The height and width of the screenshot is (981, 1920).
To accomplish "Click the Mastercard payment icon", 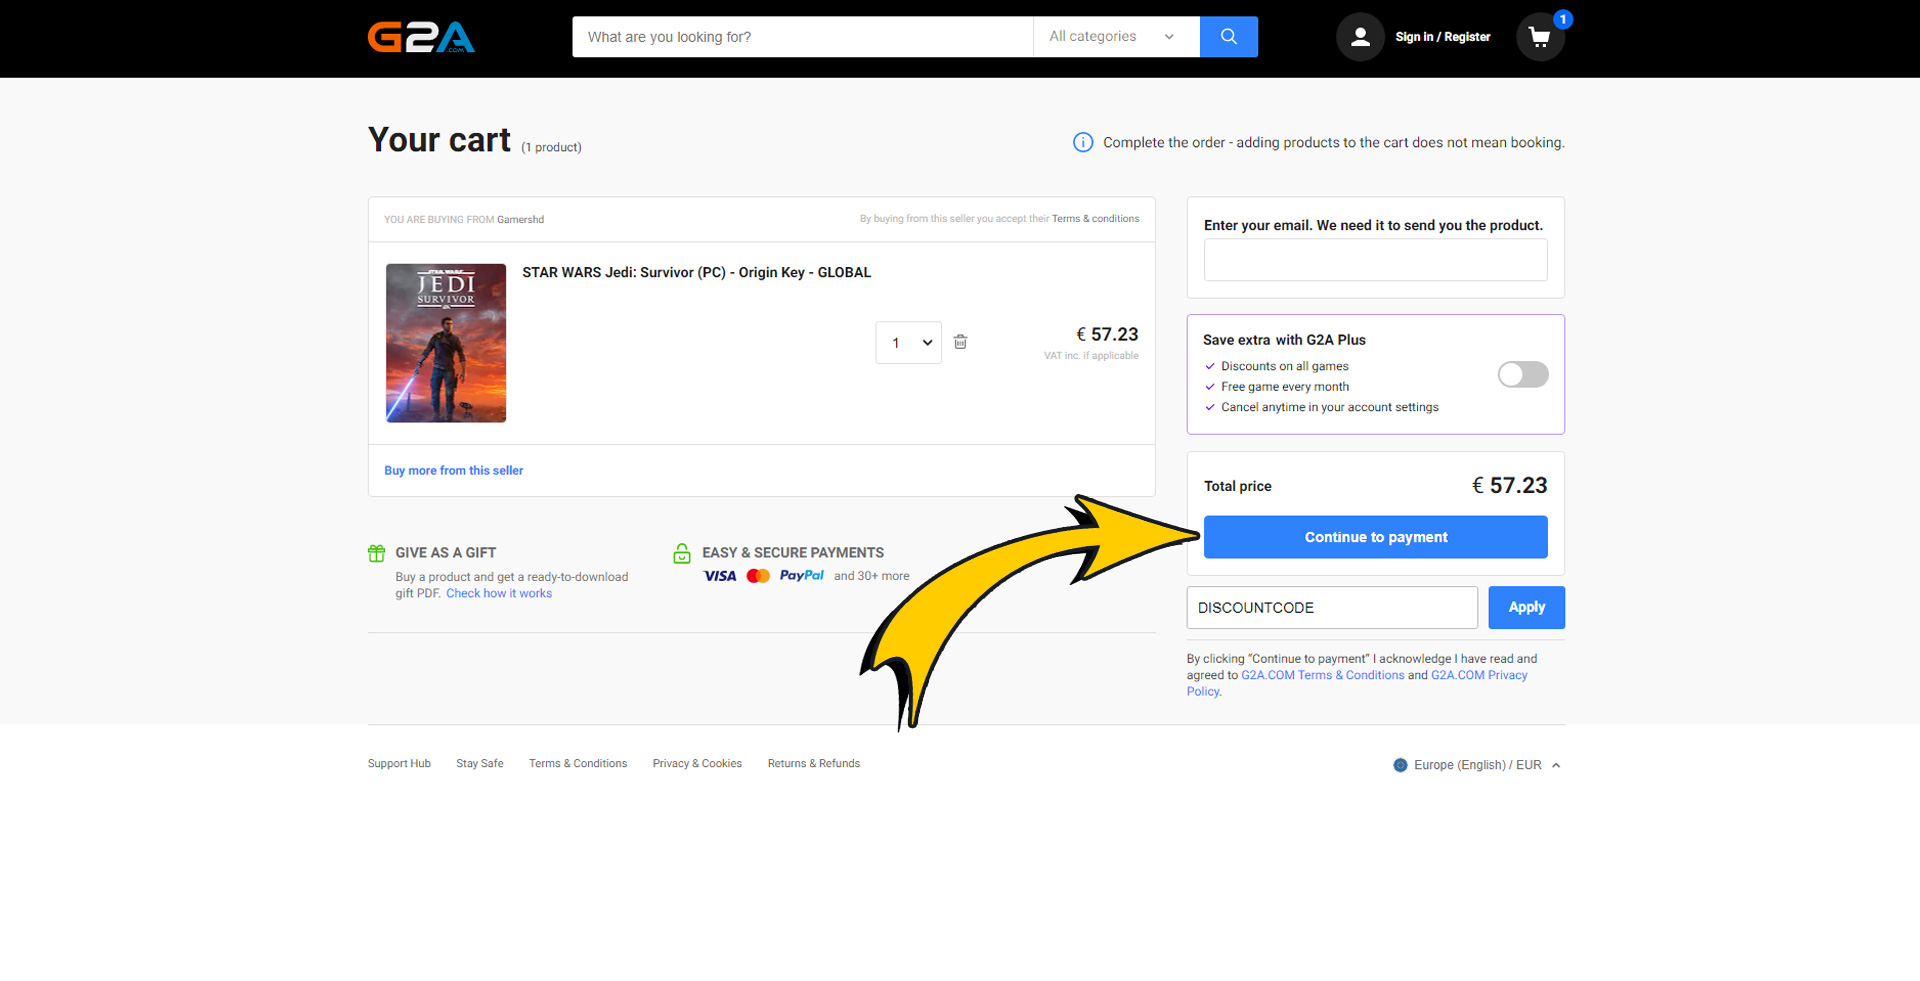I will [758, 575].
